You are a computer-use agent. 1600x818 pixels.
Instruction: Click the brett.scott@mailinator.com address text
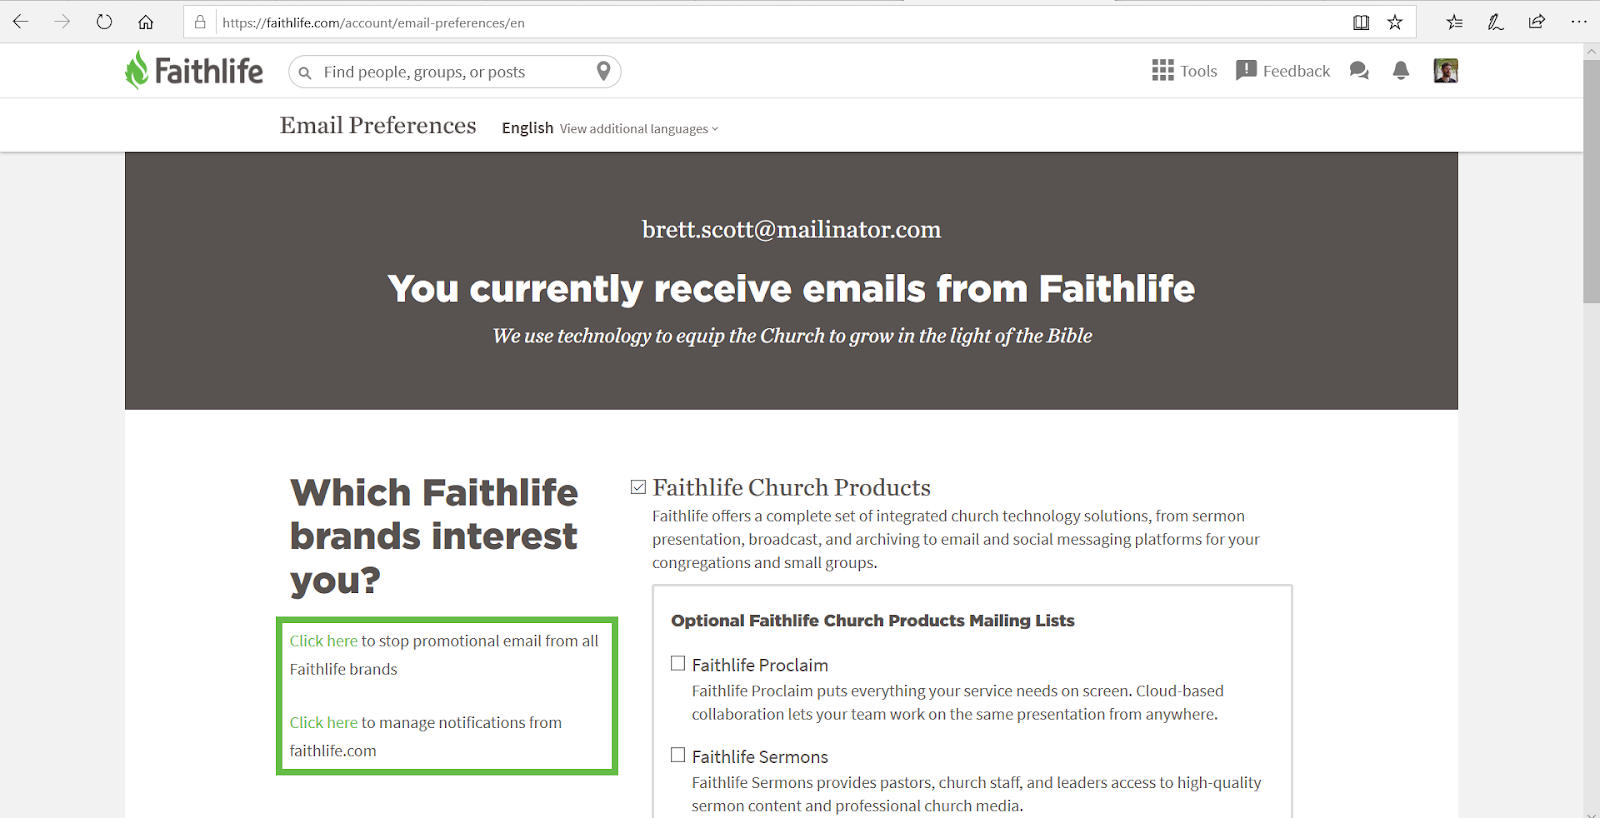pyautogui.click(x=791, y=229)
